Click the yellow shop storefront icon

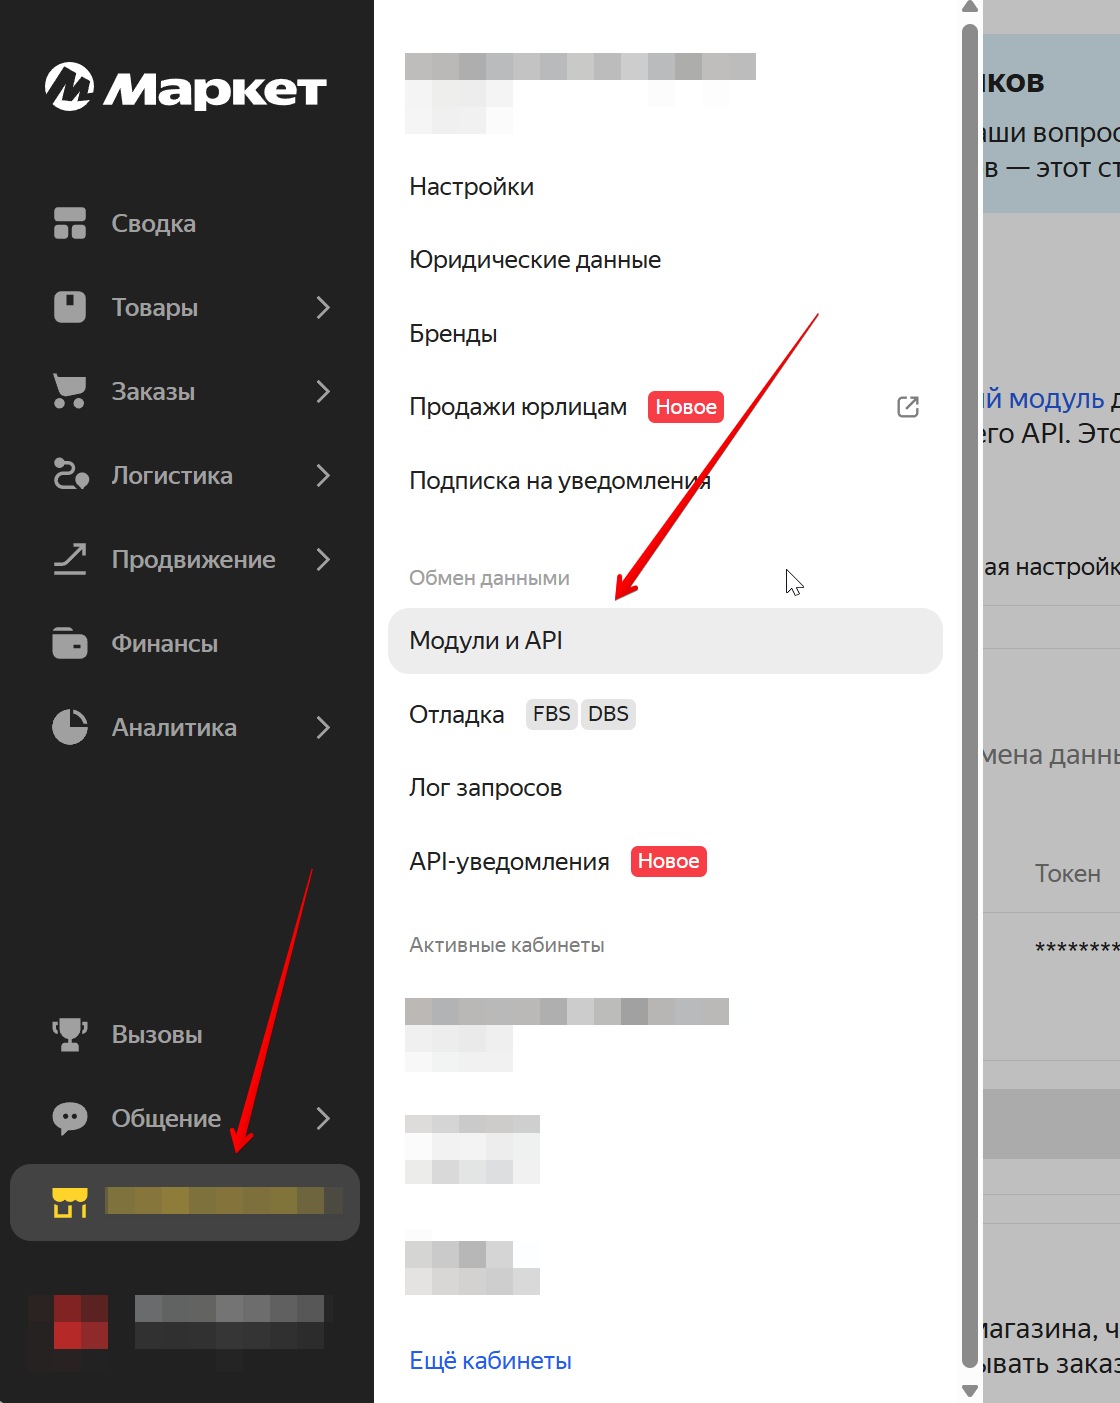pyautogui.click(x=70, y=1202)
